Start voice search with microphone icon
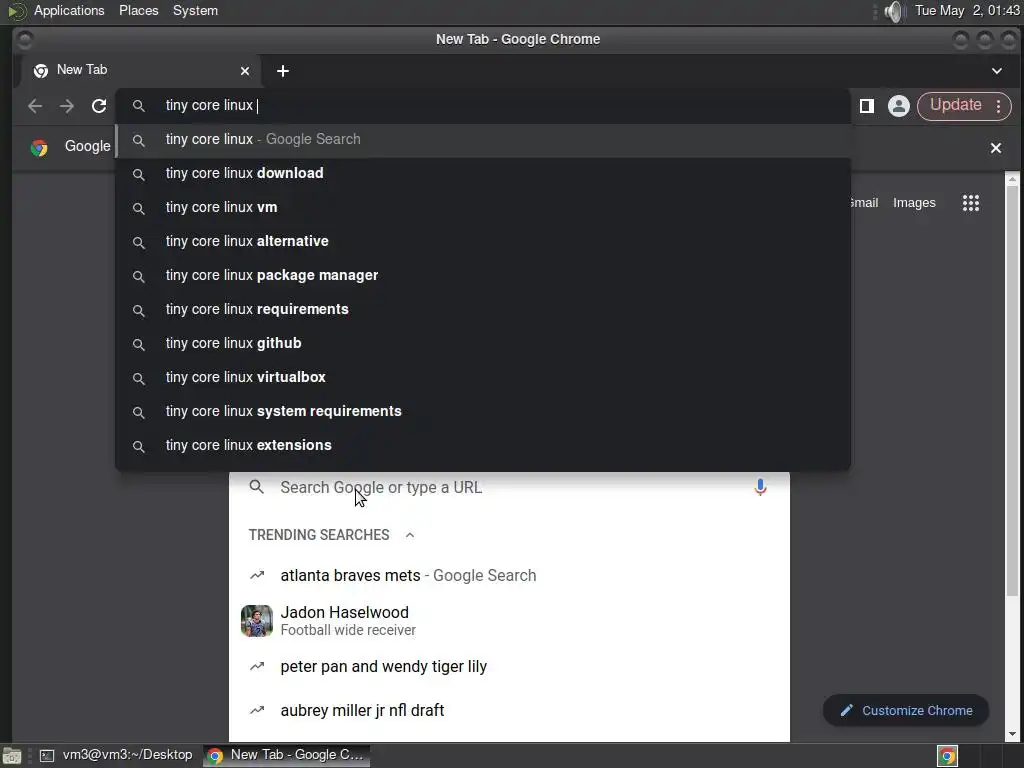 (x=760, y=487)
